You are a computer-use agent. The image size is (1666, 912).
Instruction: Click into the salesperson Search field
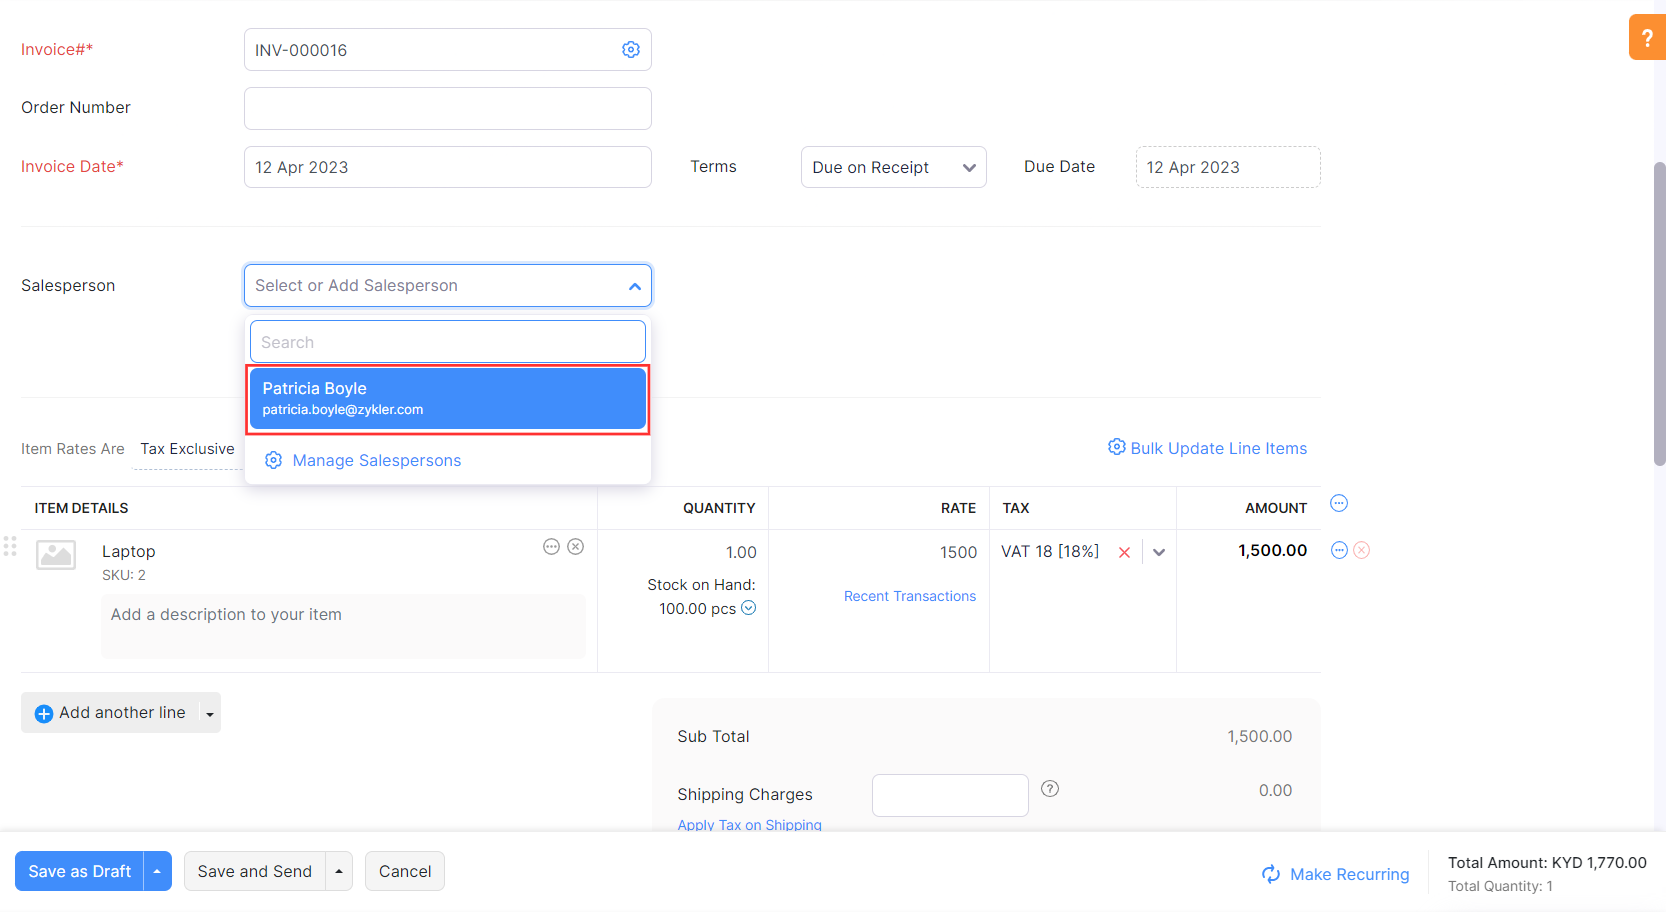point(447,342)
